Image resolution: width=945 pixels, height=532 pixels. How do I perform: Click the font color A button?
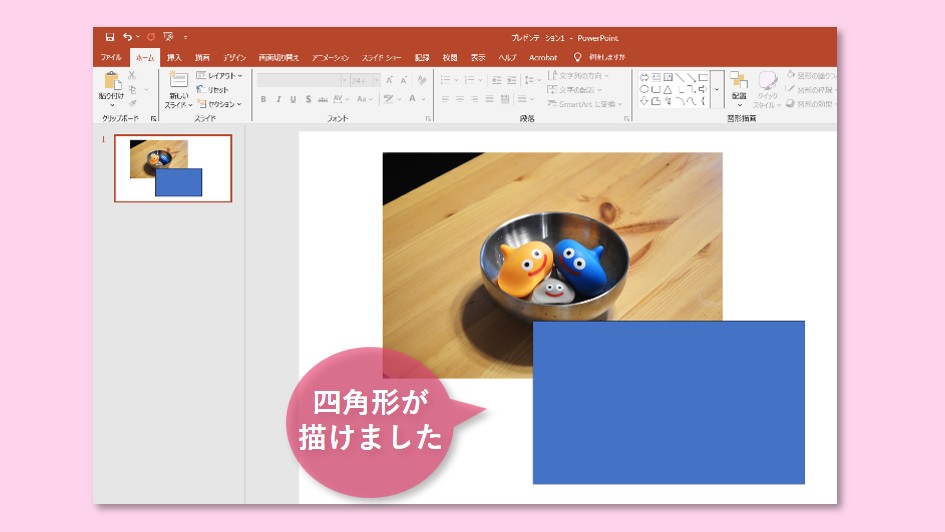pos(412,99)
